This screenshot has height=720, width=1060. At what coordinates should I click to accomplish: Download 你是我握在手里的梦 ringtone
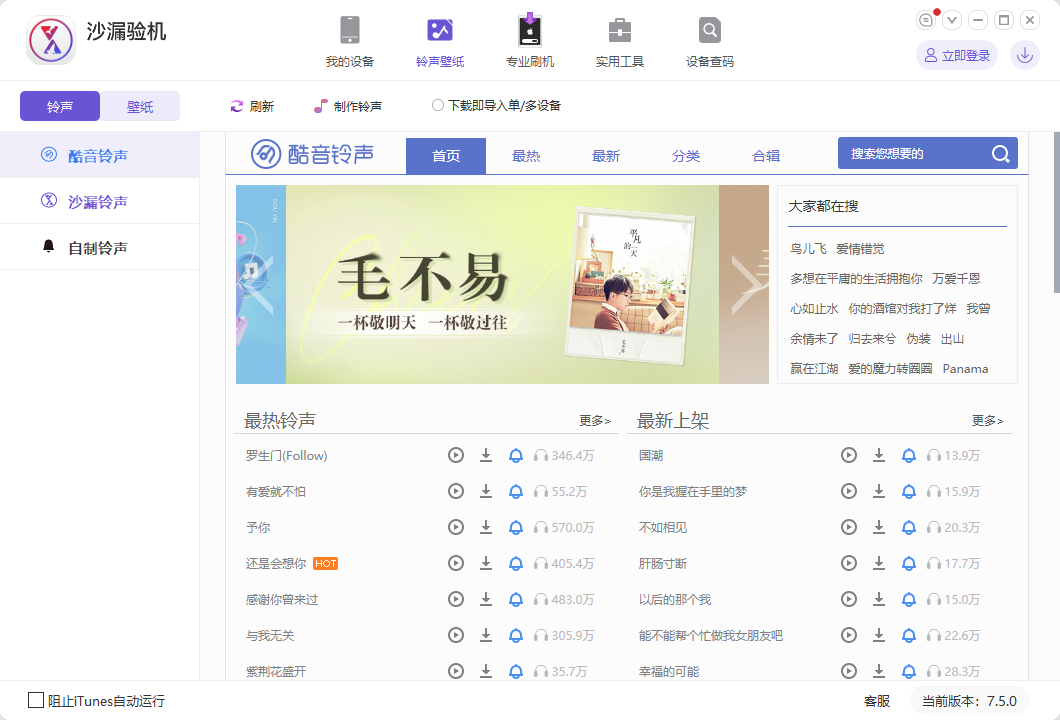(878, 491)
